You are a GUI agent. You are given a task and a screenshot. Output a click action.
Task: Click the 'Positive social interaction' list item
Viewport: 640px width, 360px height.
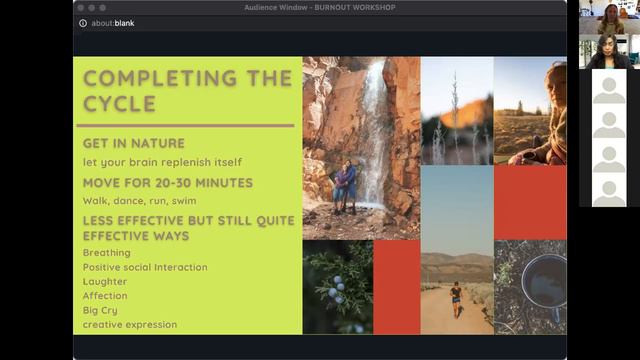(145, 267)
